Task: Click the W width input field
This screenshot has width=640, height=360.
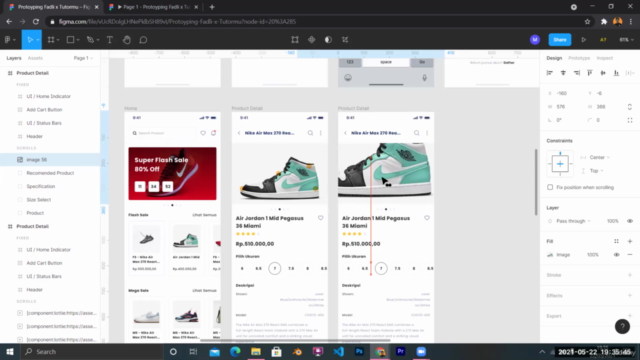Action: pos(565,107)
